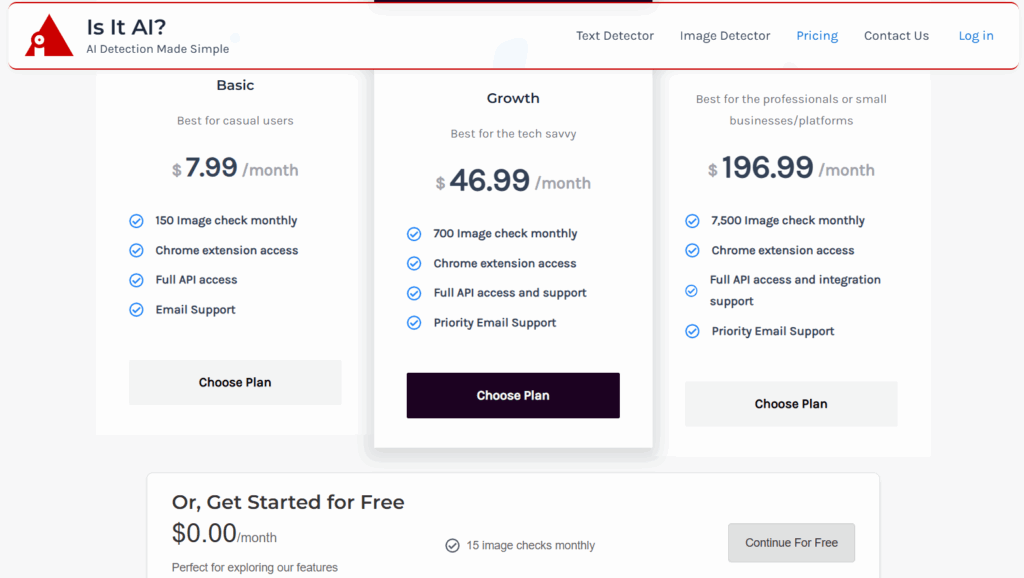Choose the Basic $7.99 plan
This screenshot has width=1024, height=578.
[x=235, y=382]
